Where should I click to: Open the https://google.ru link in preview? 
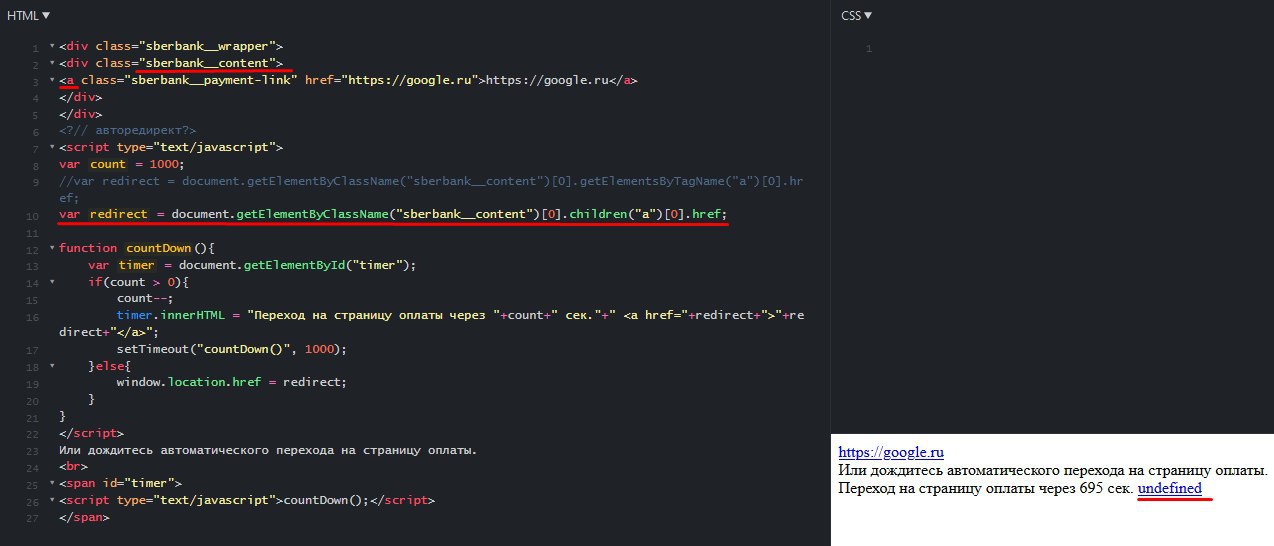click(x=890, y=452)
